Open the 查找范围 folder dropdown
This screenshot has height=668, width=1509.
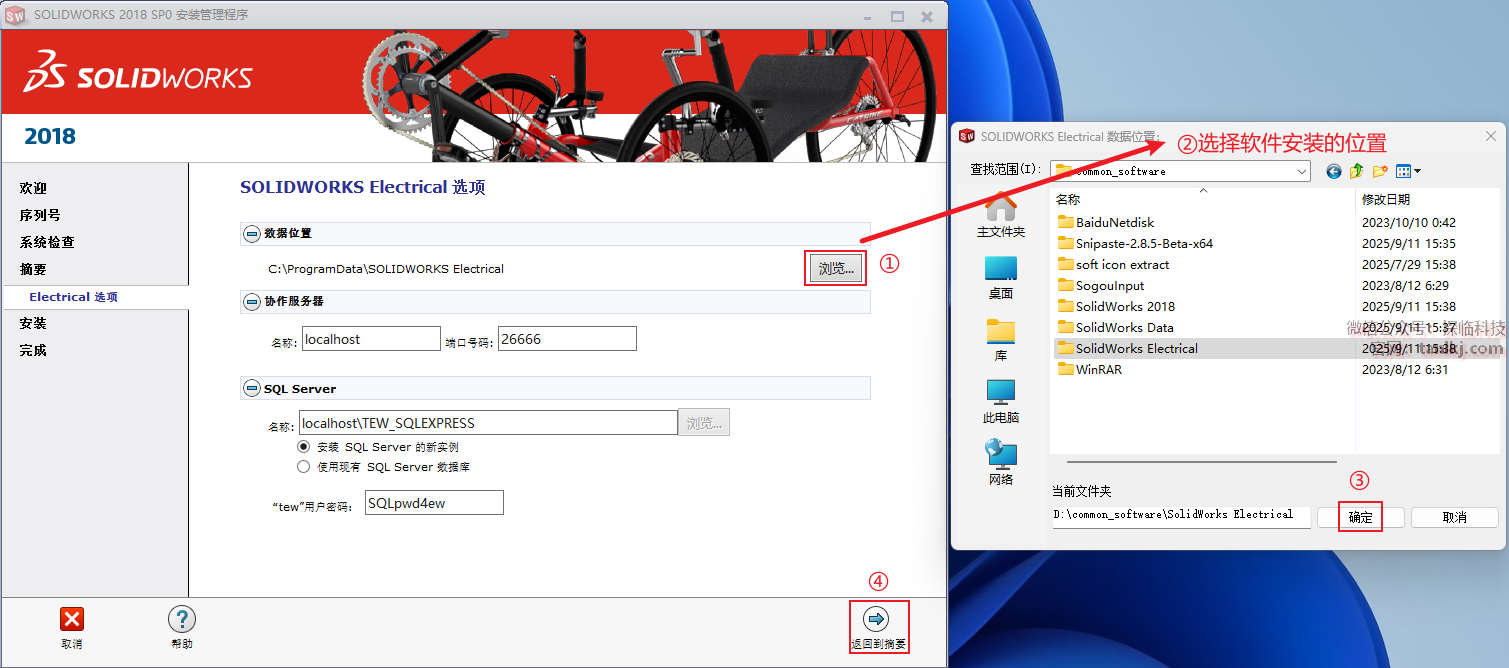(1302, 171)
